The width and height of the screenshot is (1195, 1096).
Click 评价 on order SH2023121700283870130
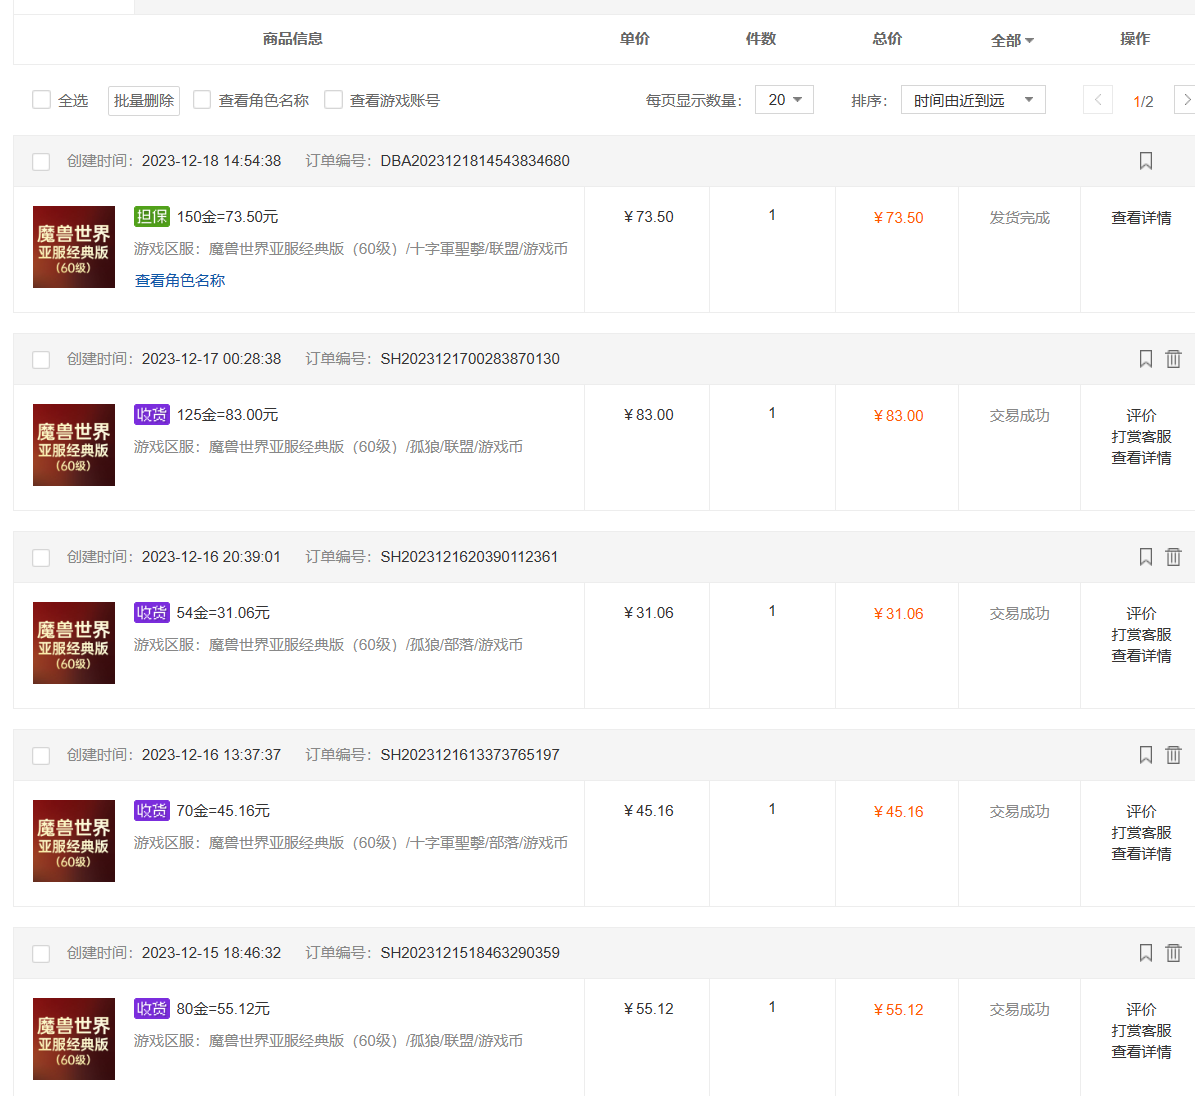coord(1140,415)
